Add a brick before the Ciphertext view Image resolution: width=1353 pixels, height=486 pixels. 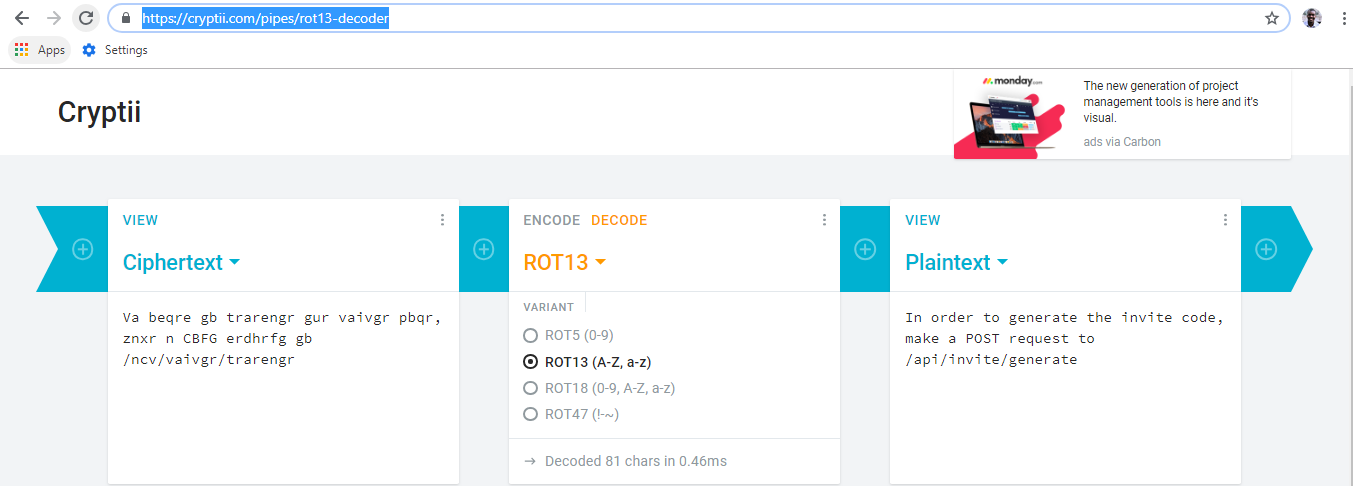pyautogui.click(x=83, y=249)
